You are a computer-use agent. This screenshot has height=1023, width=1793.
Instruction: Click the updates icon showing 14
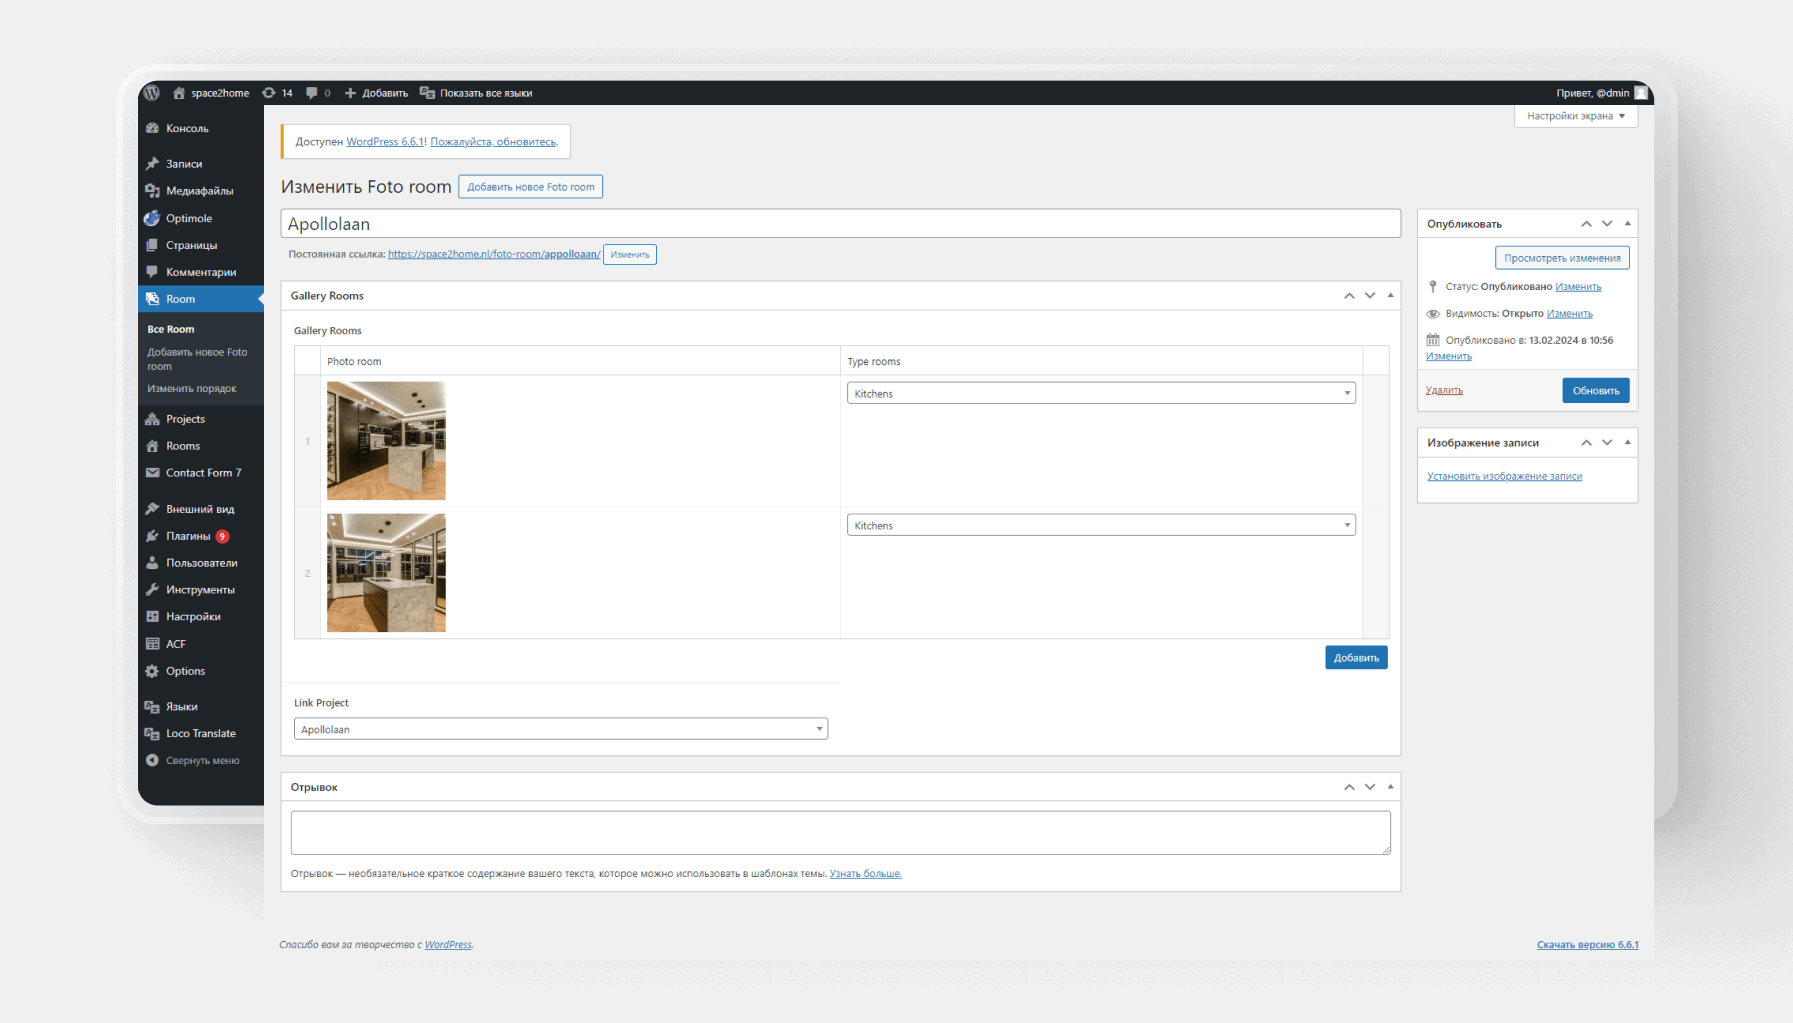[x=277, y=93]
